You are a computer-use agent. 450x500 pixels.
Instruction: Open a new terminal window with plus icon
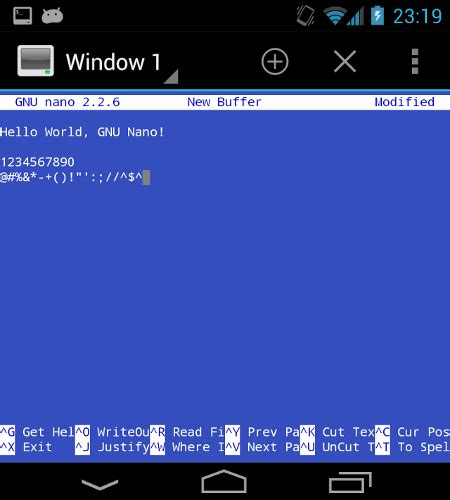click(275, 62)
